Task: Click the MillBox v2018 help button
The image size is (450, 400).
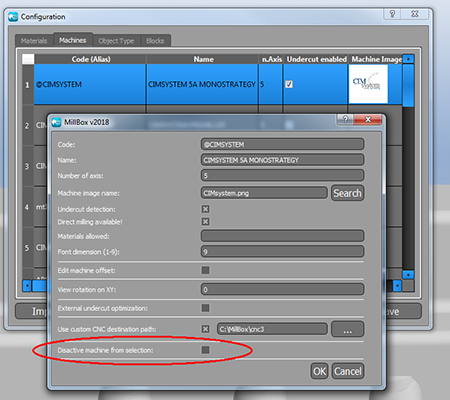Action: (345, 119)
